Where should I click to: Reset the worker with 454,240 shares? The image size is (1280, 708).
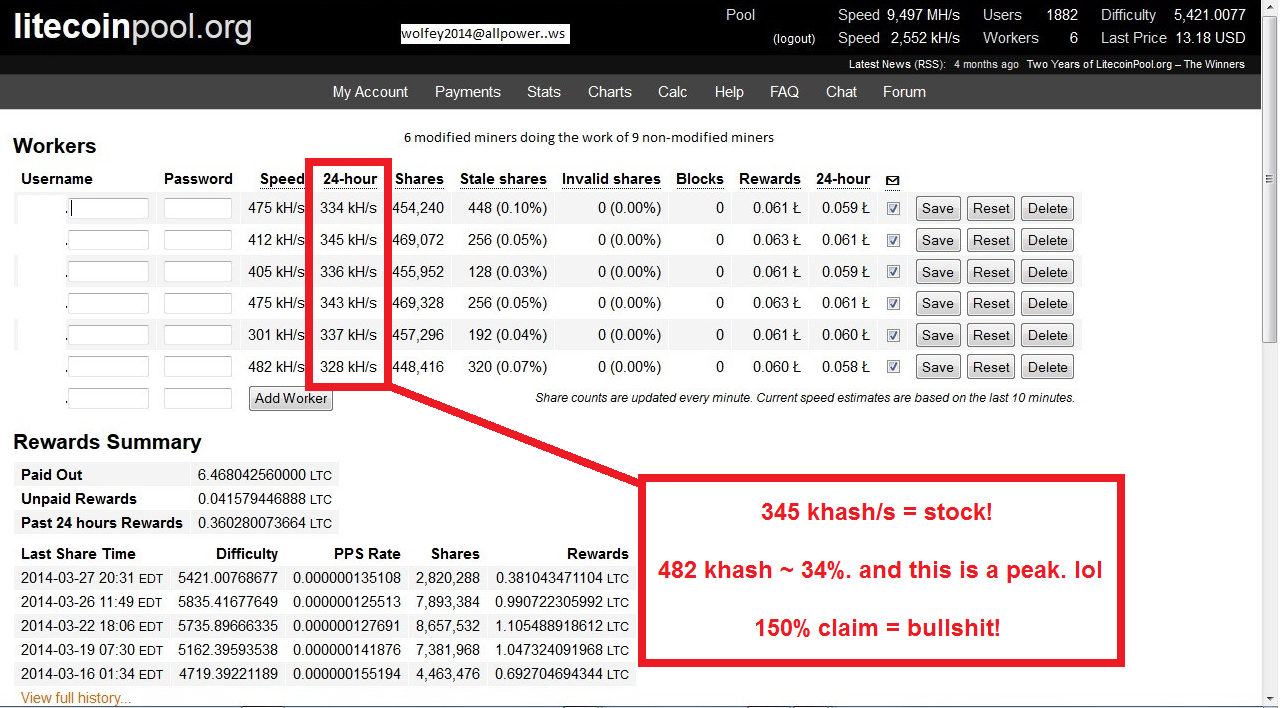(x=991, y=209)
